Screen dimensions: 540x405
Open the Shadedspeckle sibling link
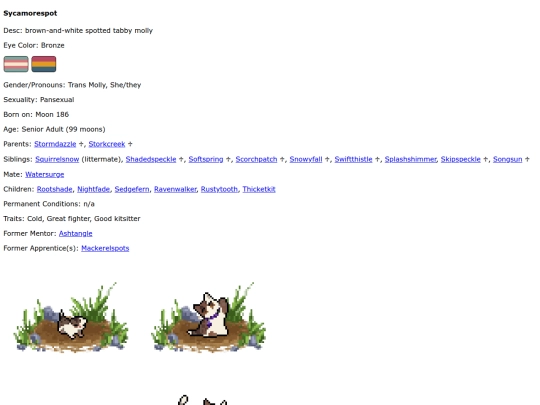click(151, 159)
